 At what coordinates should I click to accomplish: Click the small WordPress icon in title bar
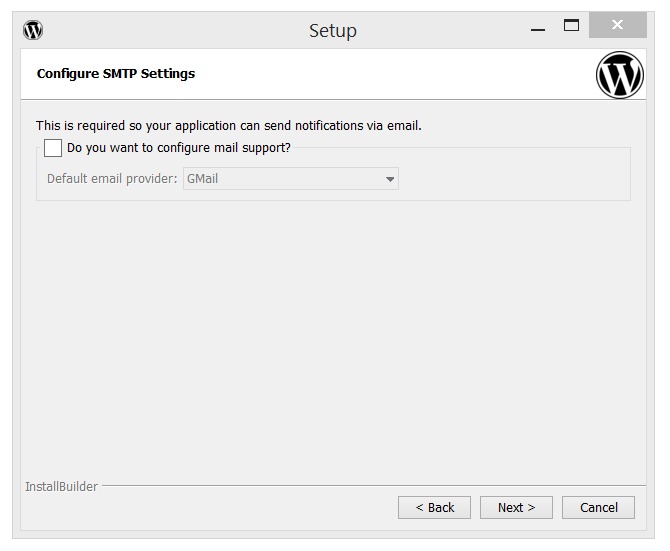pyautogui.click(x=33, y=30)
